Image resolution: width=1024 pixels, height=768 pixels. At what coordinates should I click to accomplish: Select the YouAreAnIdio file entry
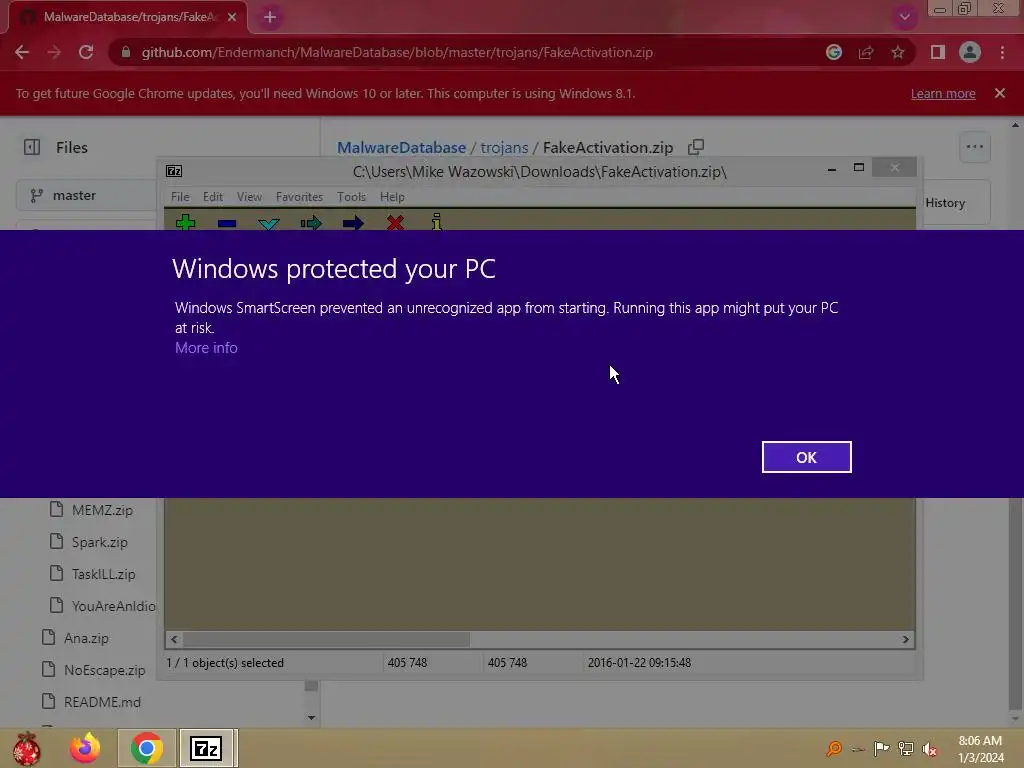(114, 606)
